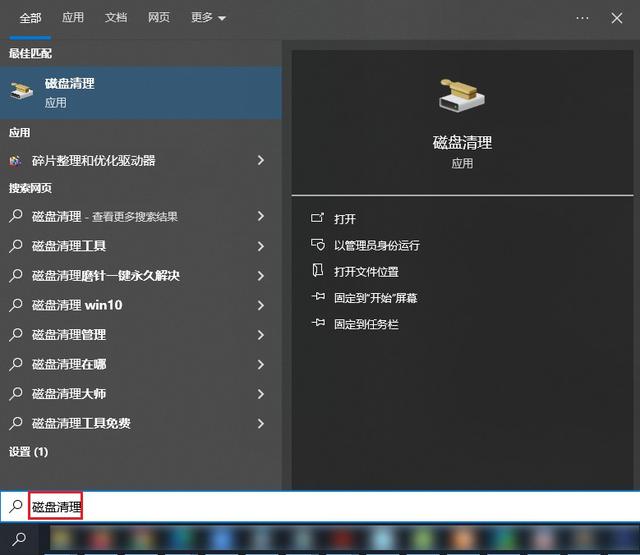The image size is (640, 555).
Task: Select the 全部 tab
Action: (x=30, y=18)
